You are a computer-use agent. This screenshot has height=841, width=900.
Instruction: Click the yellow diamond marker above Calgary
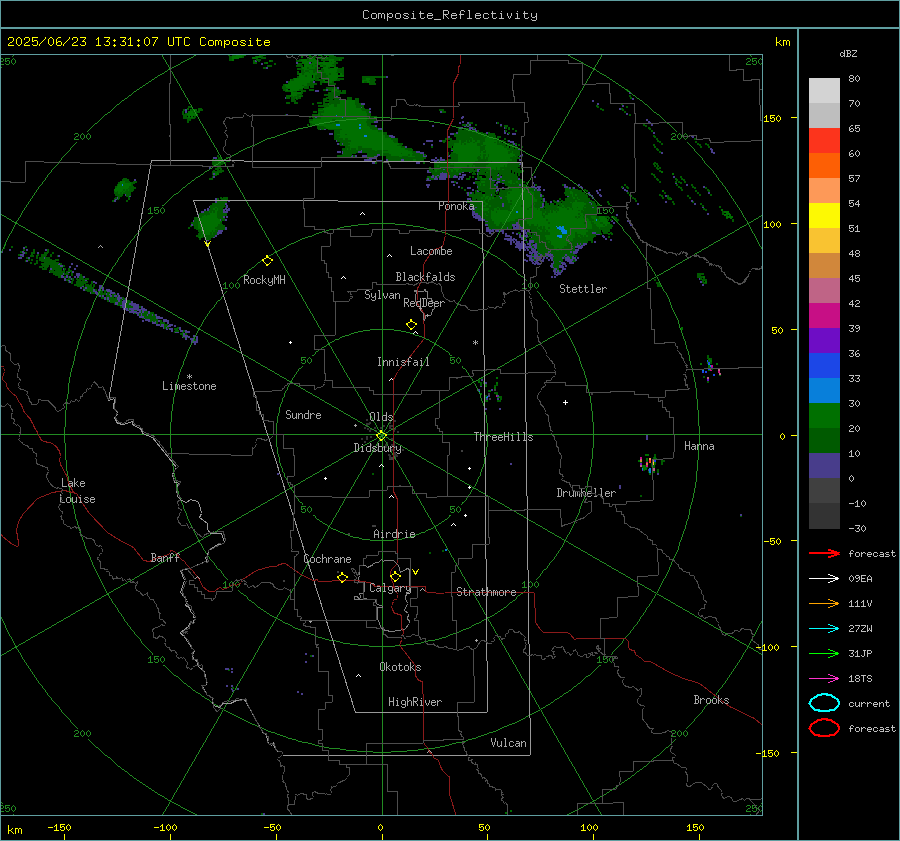click(x=395, y=576)
